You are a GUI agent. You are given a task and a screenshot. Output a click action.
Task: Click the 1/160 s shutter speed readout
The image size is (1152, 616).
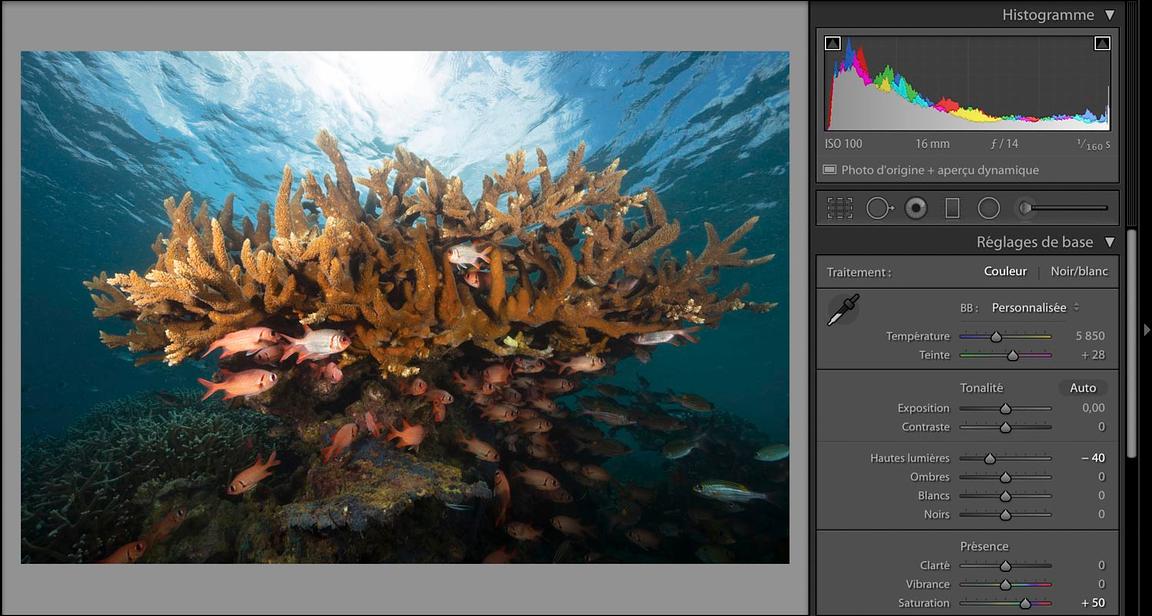(x=1093, y=145)
